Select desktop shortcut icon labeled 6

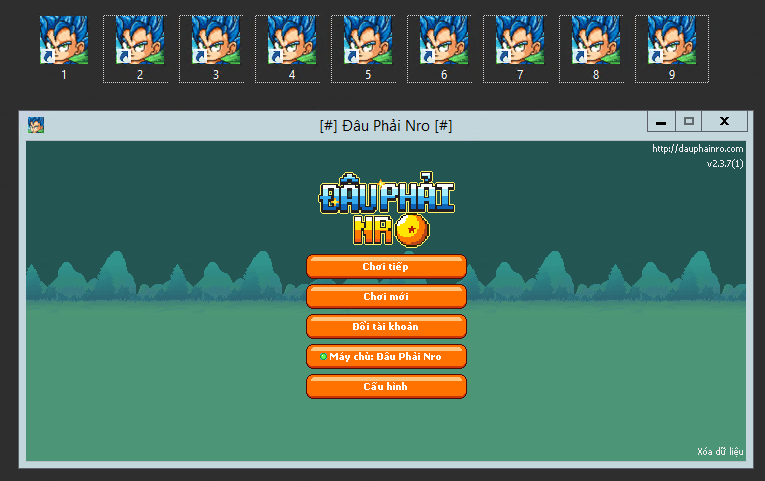(443, 41)
